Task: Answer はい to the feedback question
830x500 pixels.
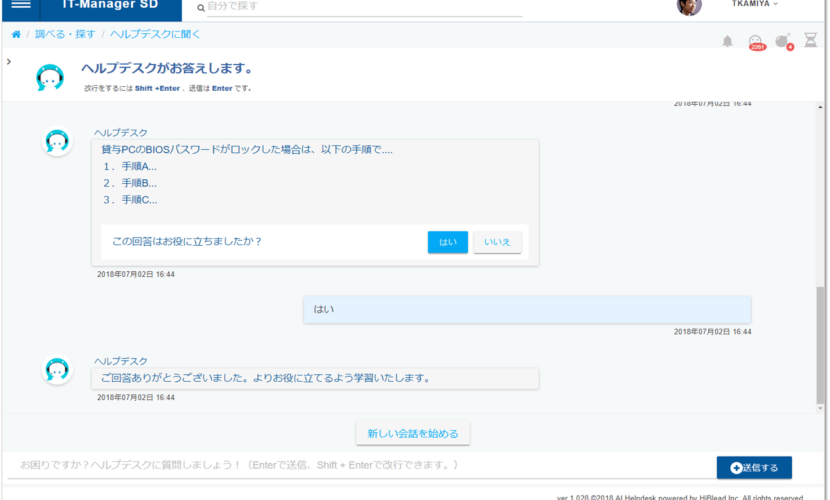Action: click(x=448, y=242)
